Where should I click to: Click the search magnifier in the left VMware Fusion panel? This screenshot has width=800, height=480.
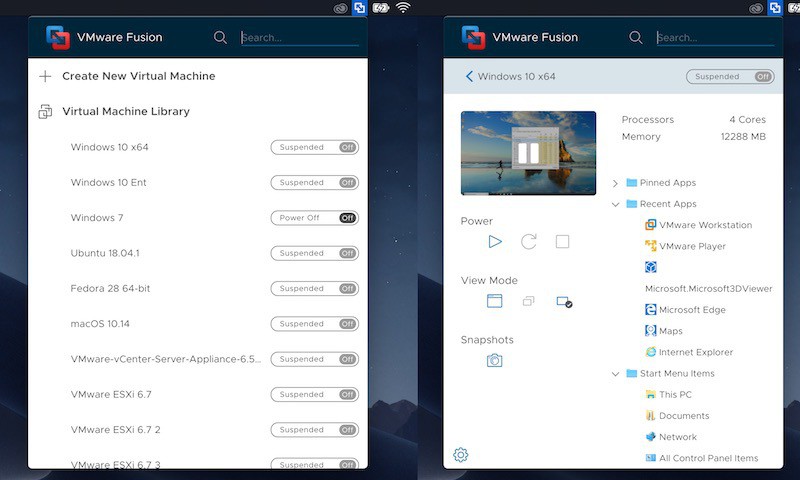(220, 37)
